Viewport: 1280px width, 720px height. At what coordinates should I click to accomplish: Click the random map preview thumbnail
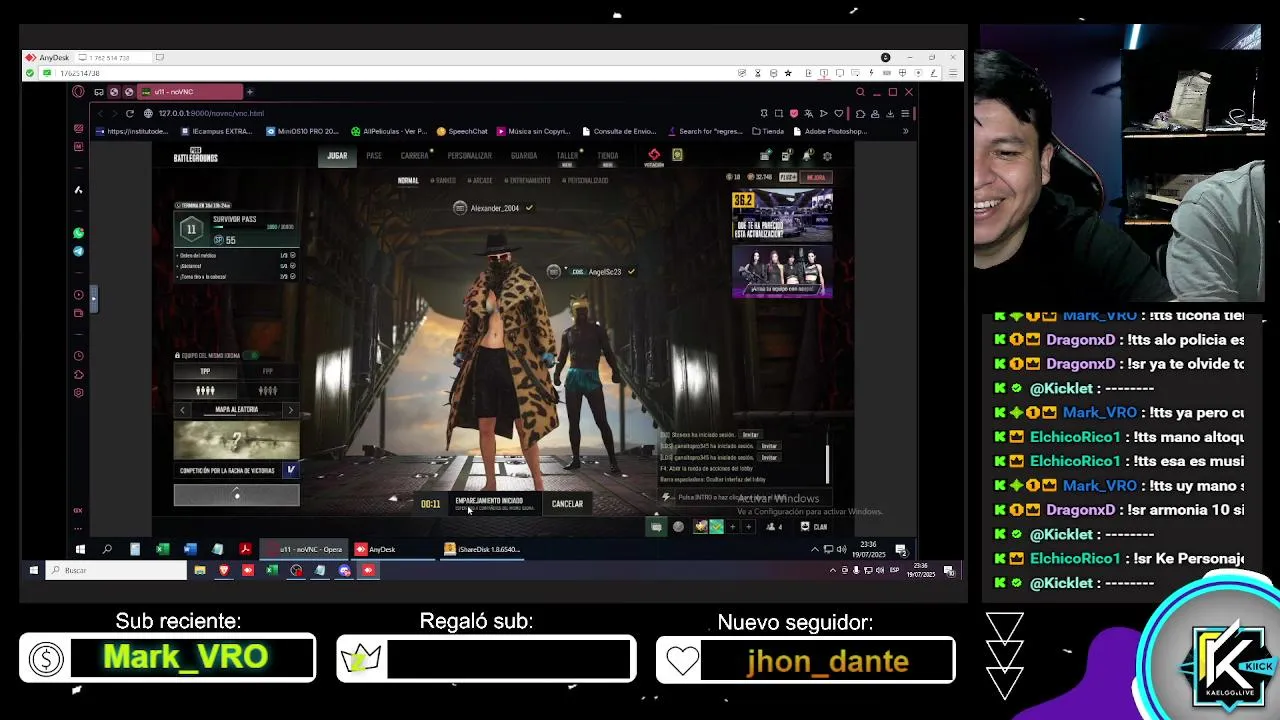tap(236, 440)
